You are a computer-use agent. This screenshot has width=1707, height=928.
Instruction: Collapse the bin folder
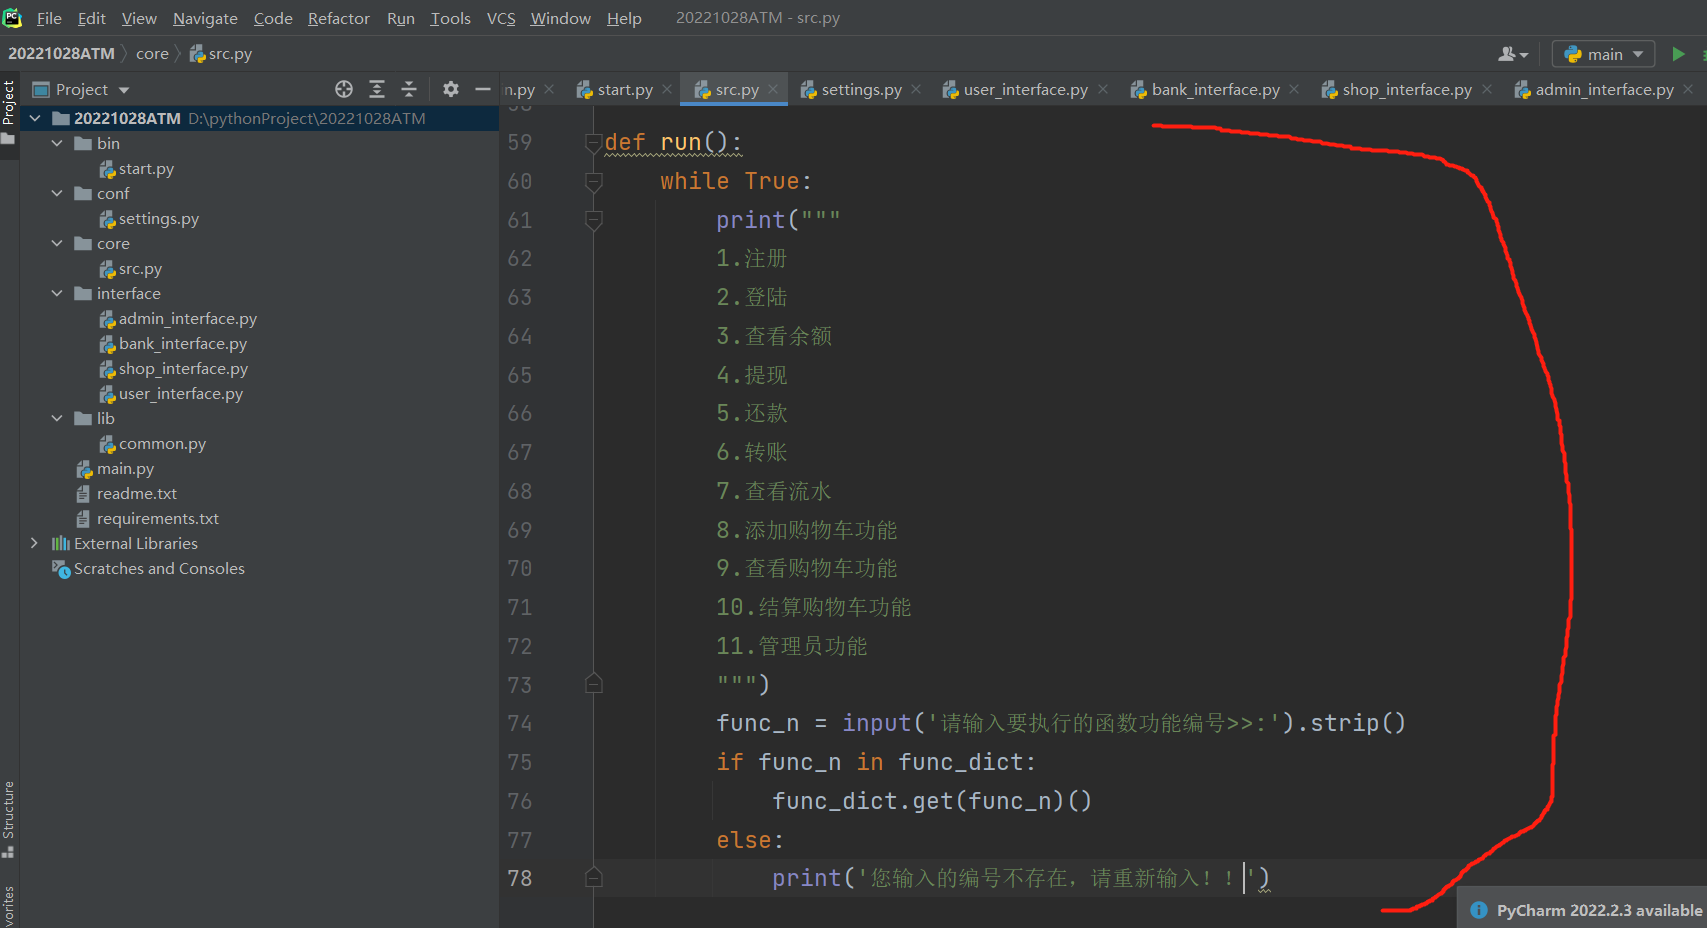coord(57,143)
